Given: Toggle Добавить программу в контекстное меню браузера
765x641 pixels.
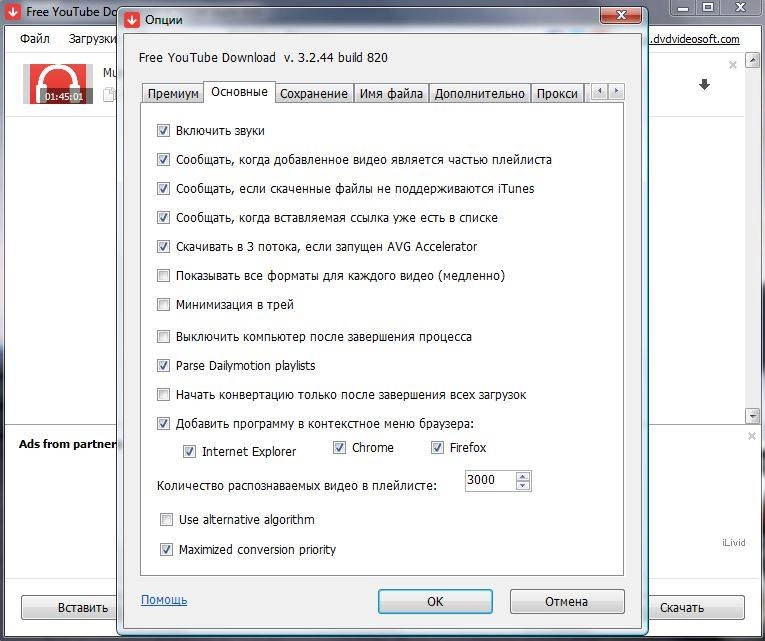Looking at the screenshot, I should [x=163, y=423].
